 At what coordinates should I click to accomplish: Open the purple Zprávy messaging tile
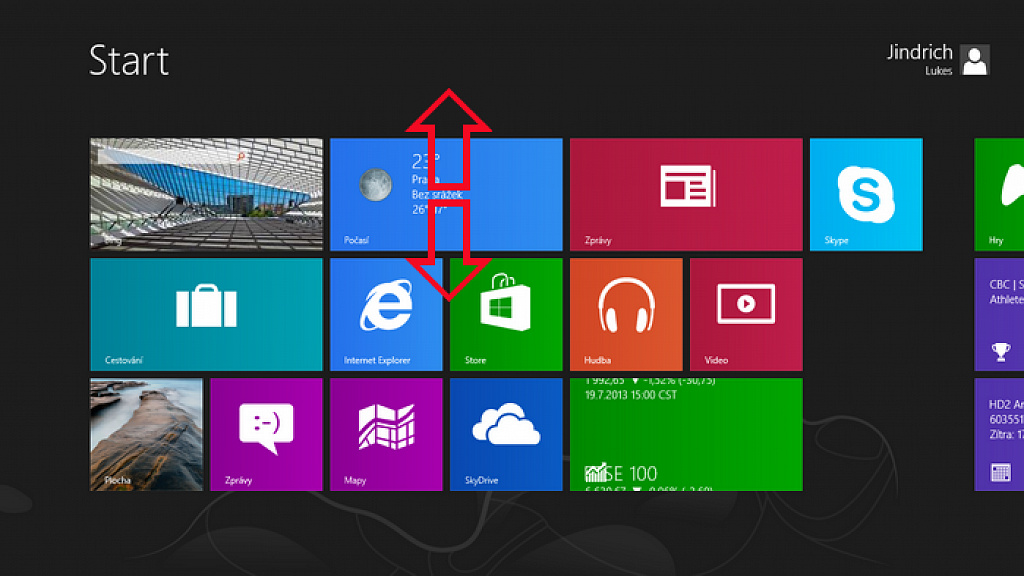pos(266,434)
